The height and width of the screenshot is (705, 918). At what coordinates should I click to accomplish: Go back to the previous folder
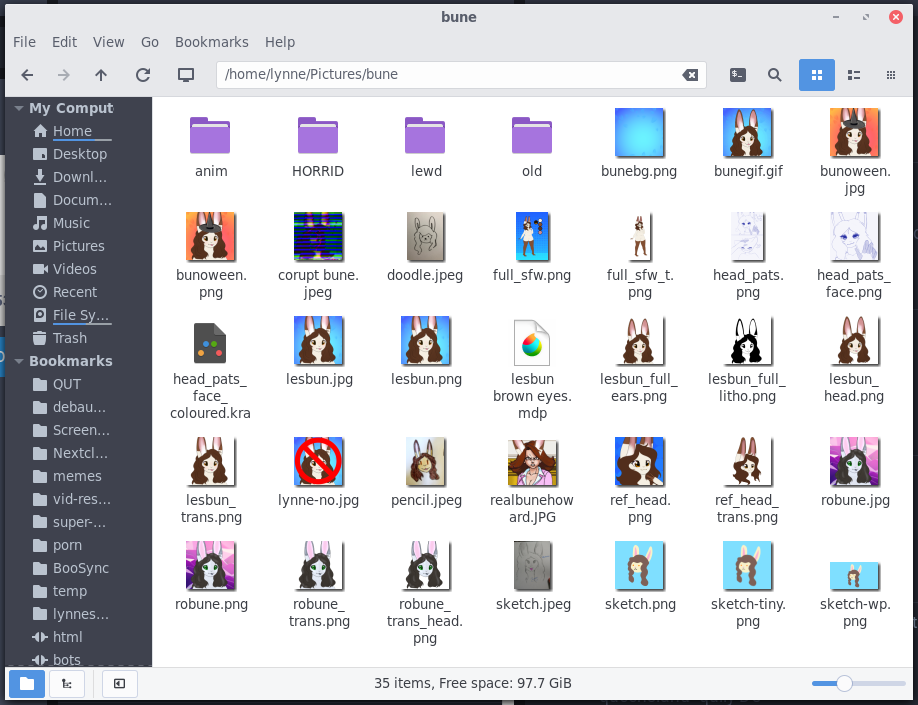pyautogui.click(x=27, y=75)
